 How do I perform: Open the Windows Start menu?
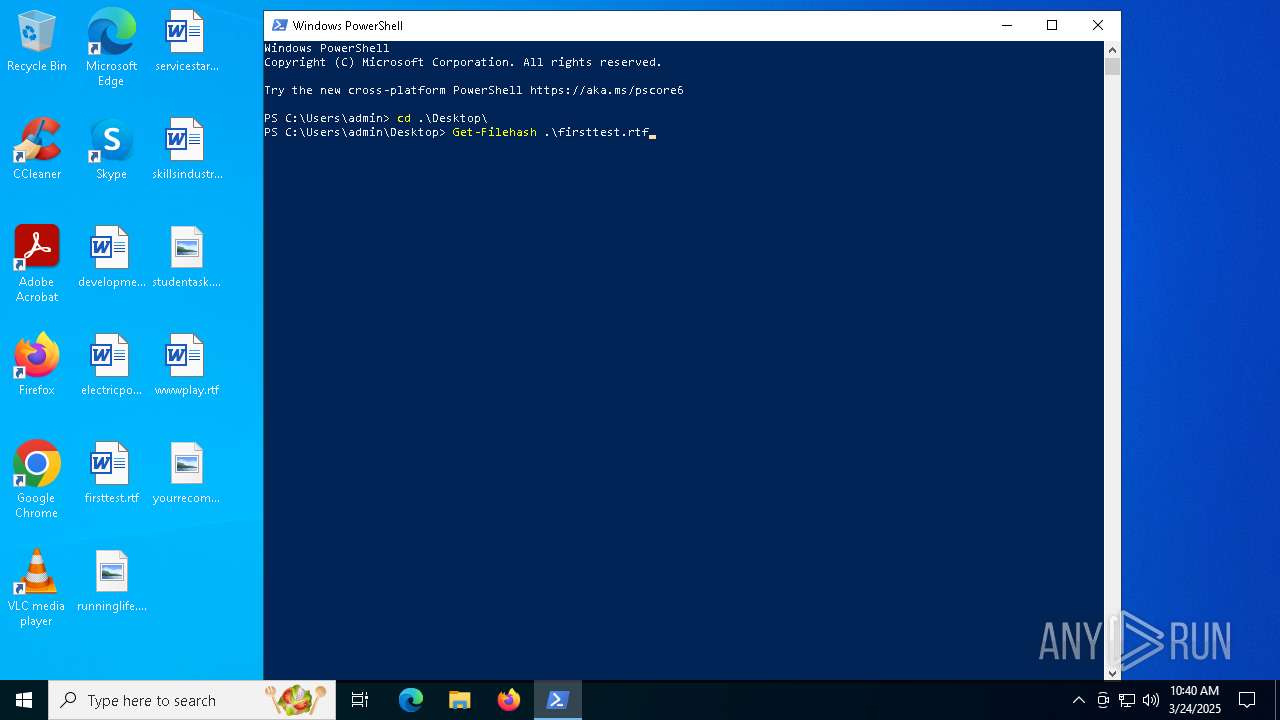24,700
